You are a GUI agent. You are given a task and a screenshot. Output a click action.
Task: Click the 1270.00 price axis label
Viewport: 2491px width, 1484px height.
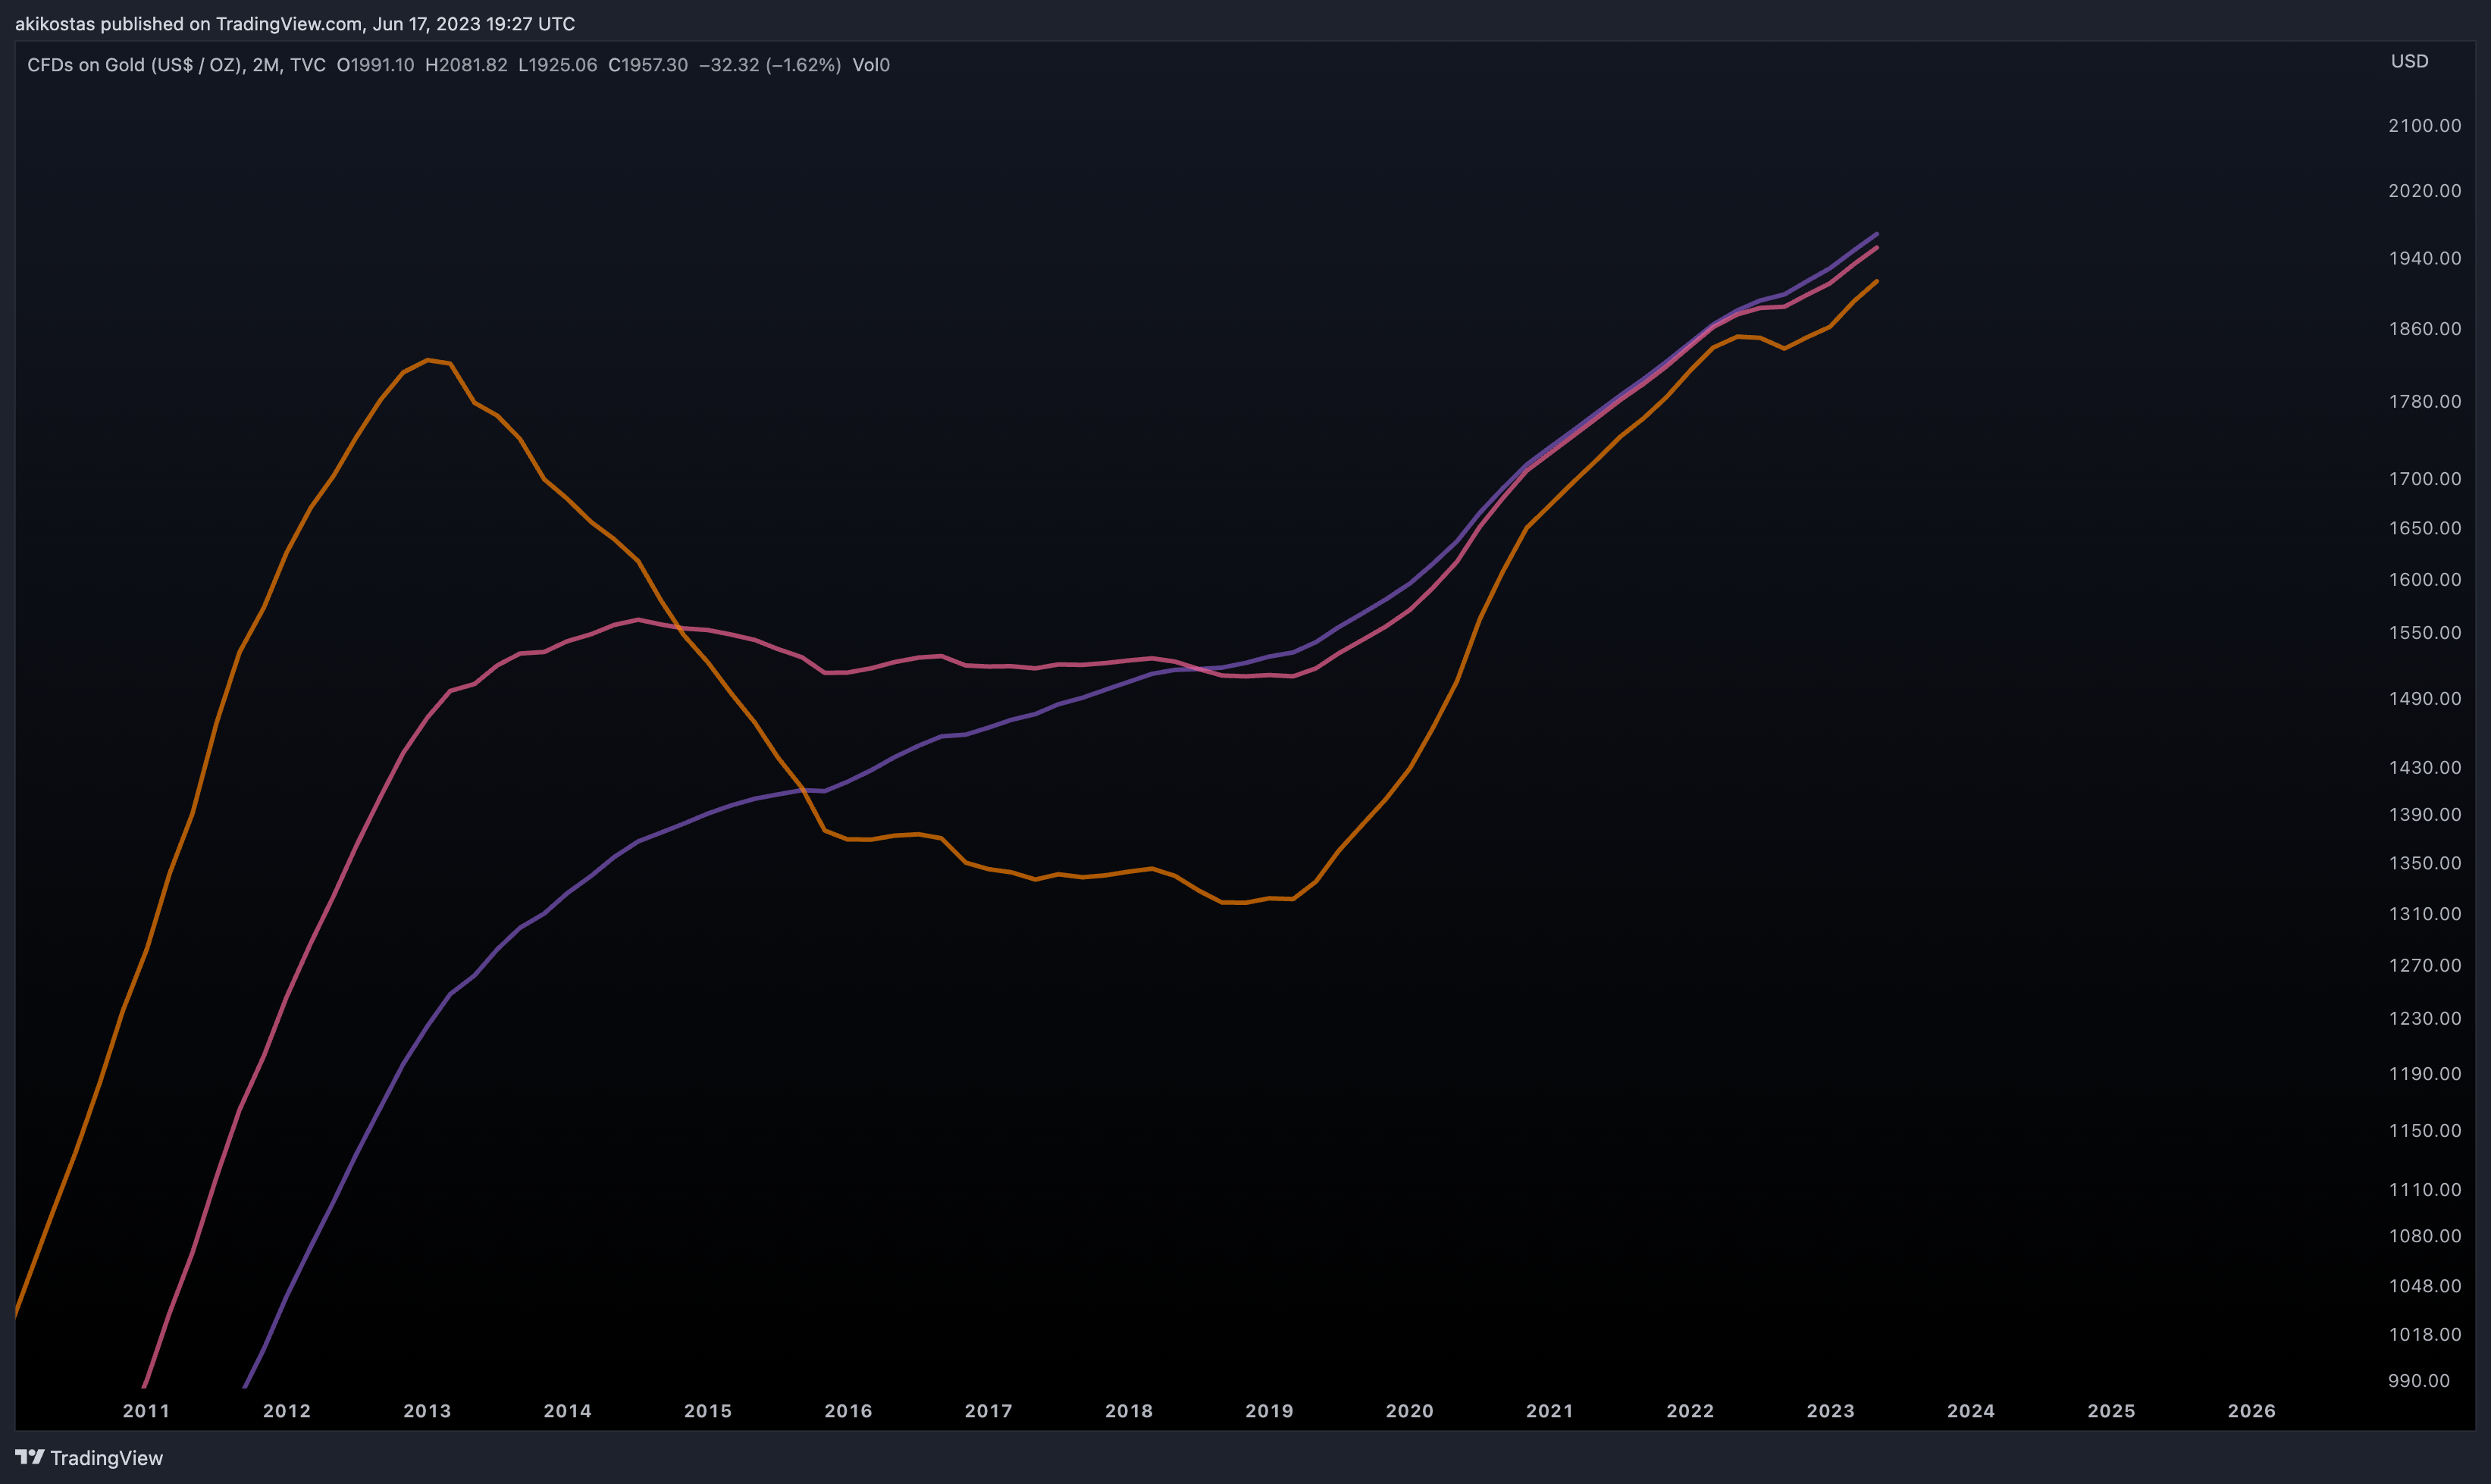tap(2425, 965)
